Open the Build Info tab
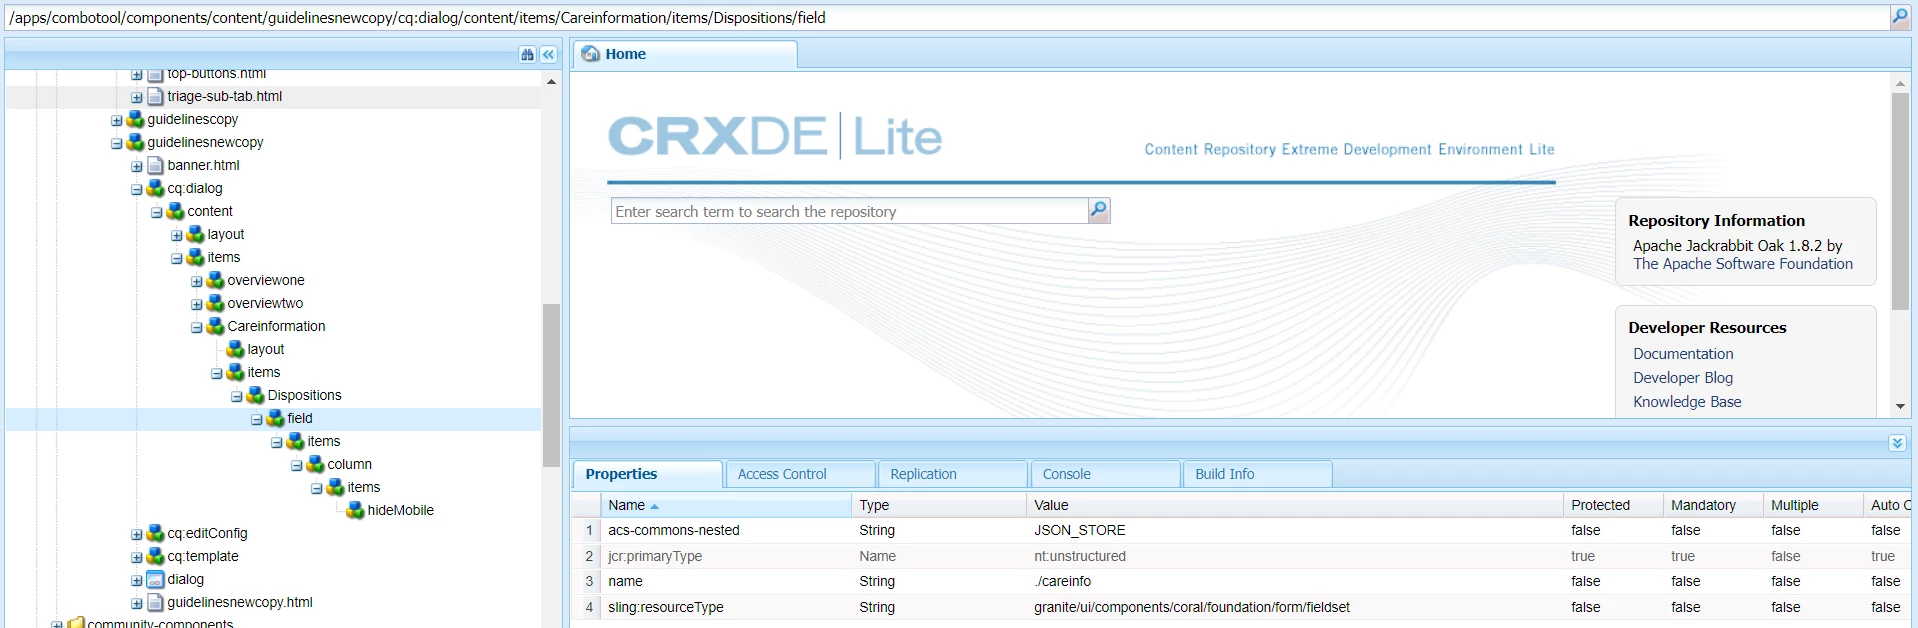 point(1257,474)
